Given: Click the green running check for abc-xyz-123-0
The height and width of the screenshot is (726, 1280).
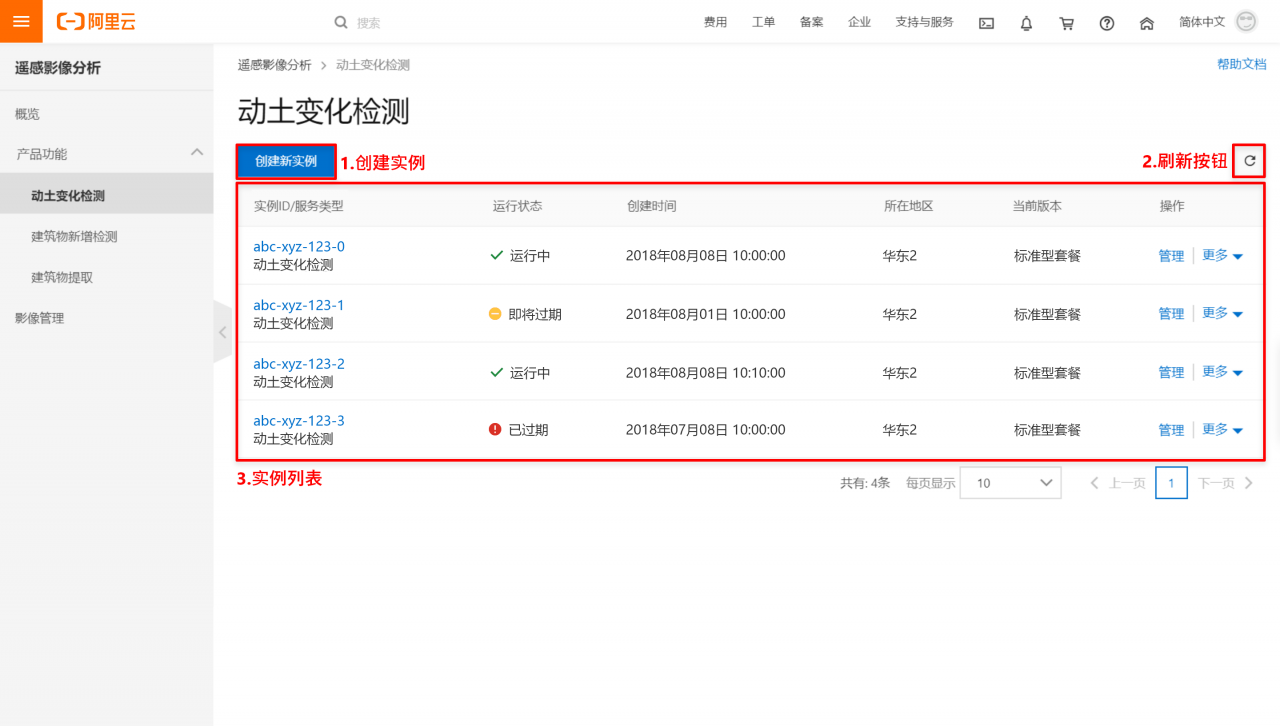Looking at the screenshot, I should [496, 255].
